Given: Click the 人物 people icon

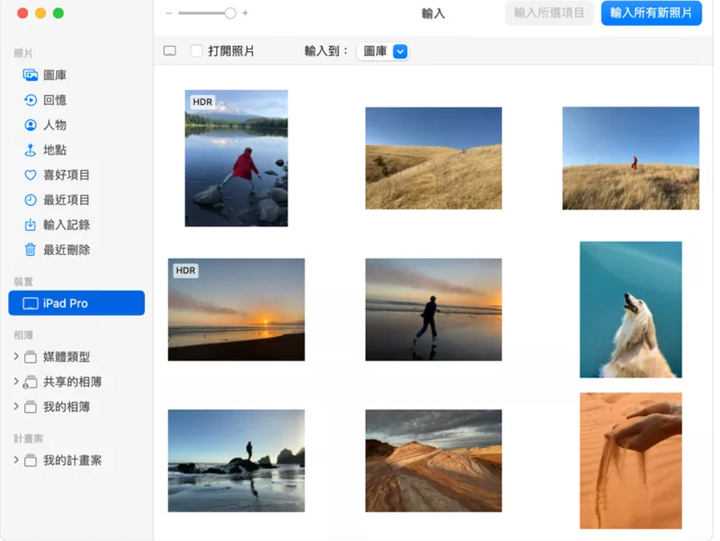Looking at the screenshot, I should coord(30,125).
